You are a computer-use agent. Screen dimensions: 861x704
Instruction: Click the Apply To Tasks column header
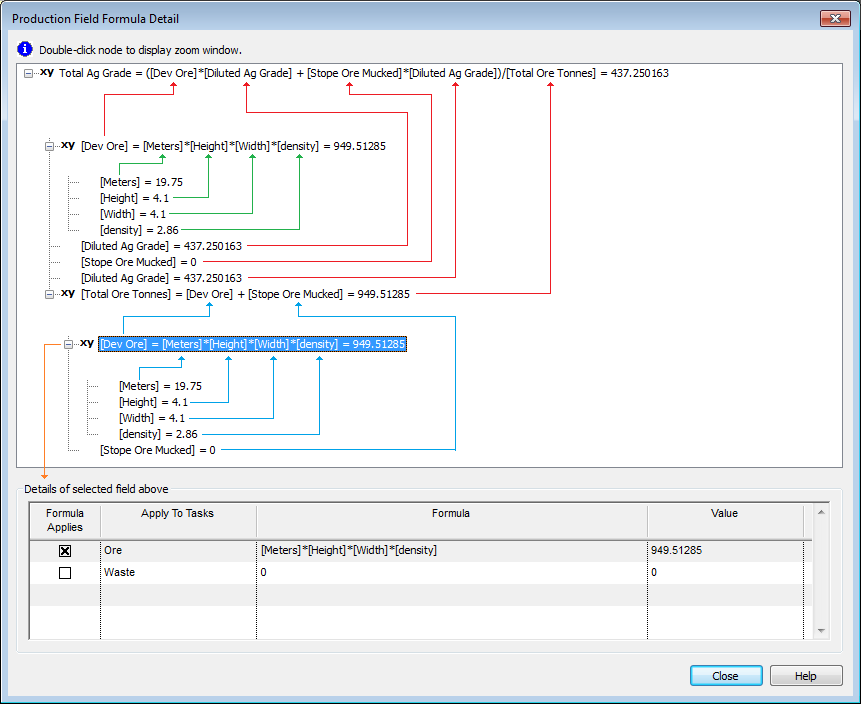point(177,514)
